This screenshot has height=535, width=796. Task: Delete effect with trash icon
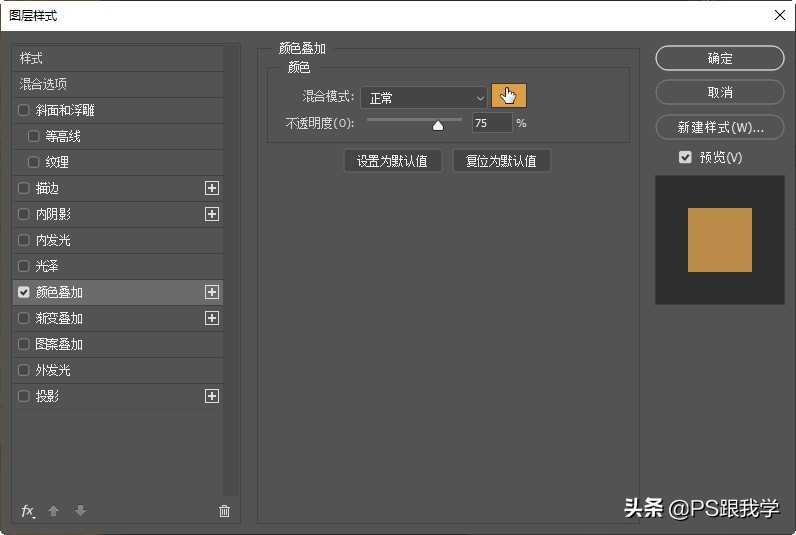click(224, 511)
